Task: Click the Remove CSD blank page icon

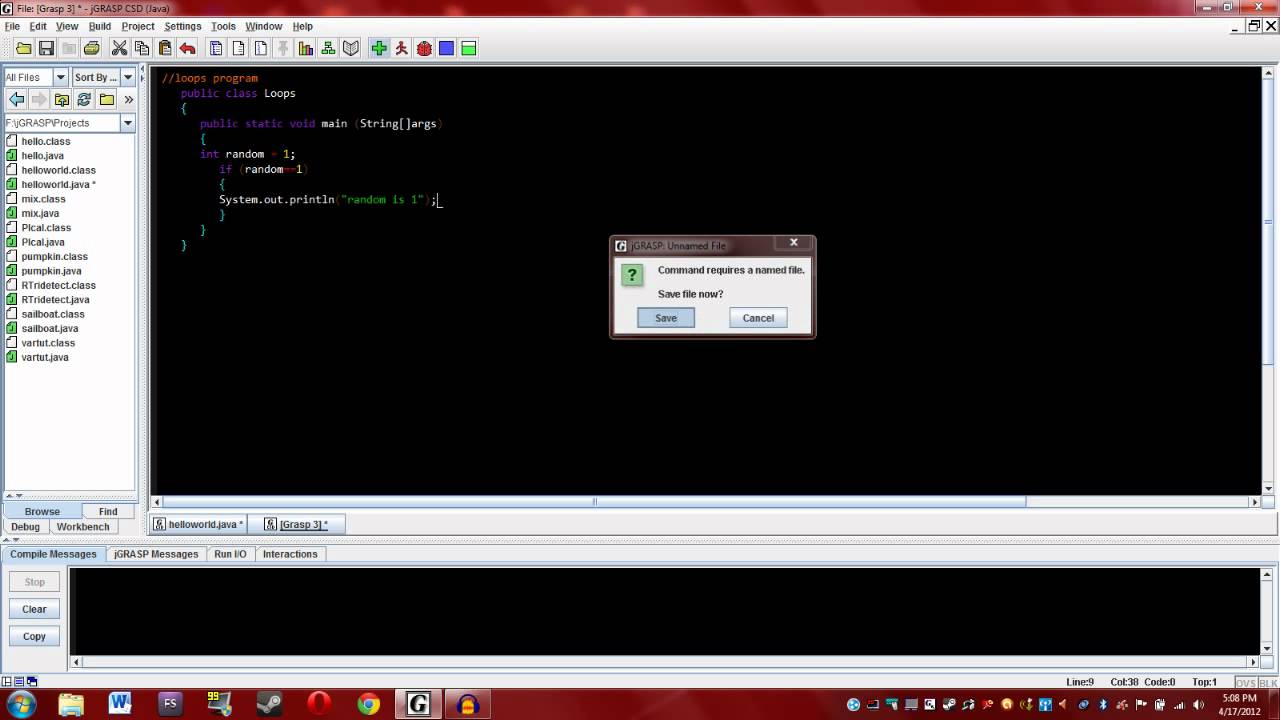Action: (238, 48)
